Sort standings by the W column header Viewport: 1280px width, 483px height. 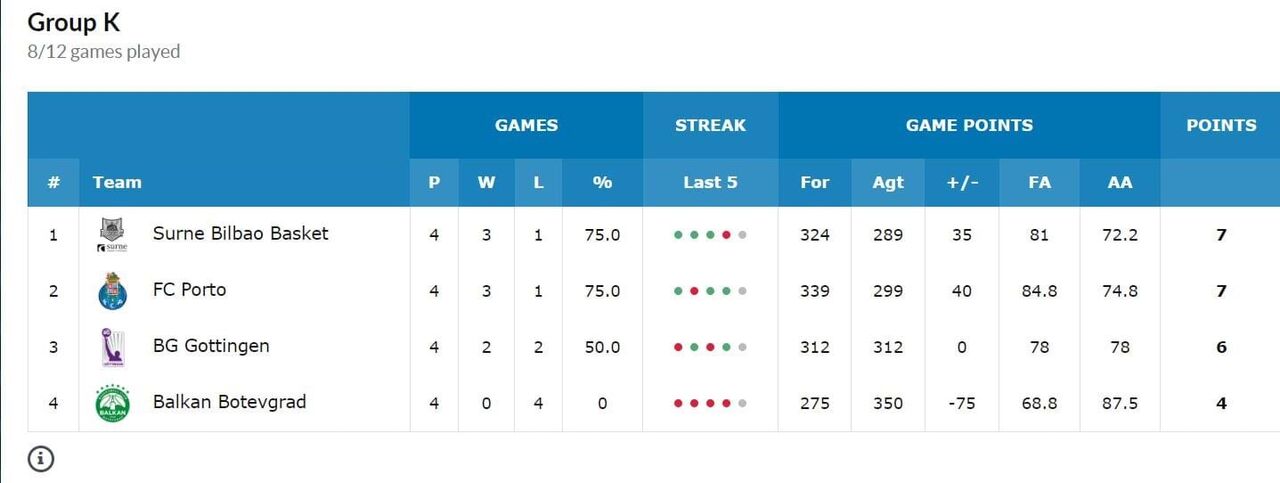486,182
